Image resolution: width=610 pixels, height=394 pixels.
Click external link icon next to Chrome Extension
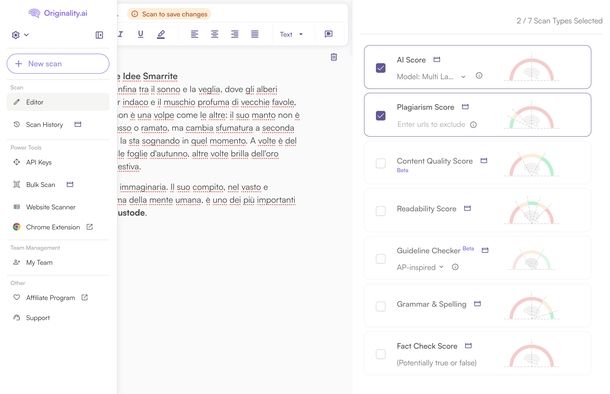point(89,227)
